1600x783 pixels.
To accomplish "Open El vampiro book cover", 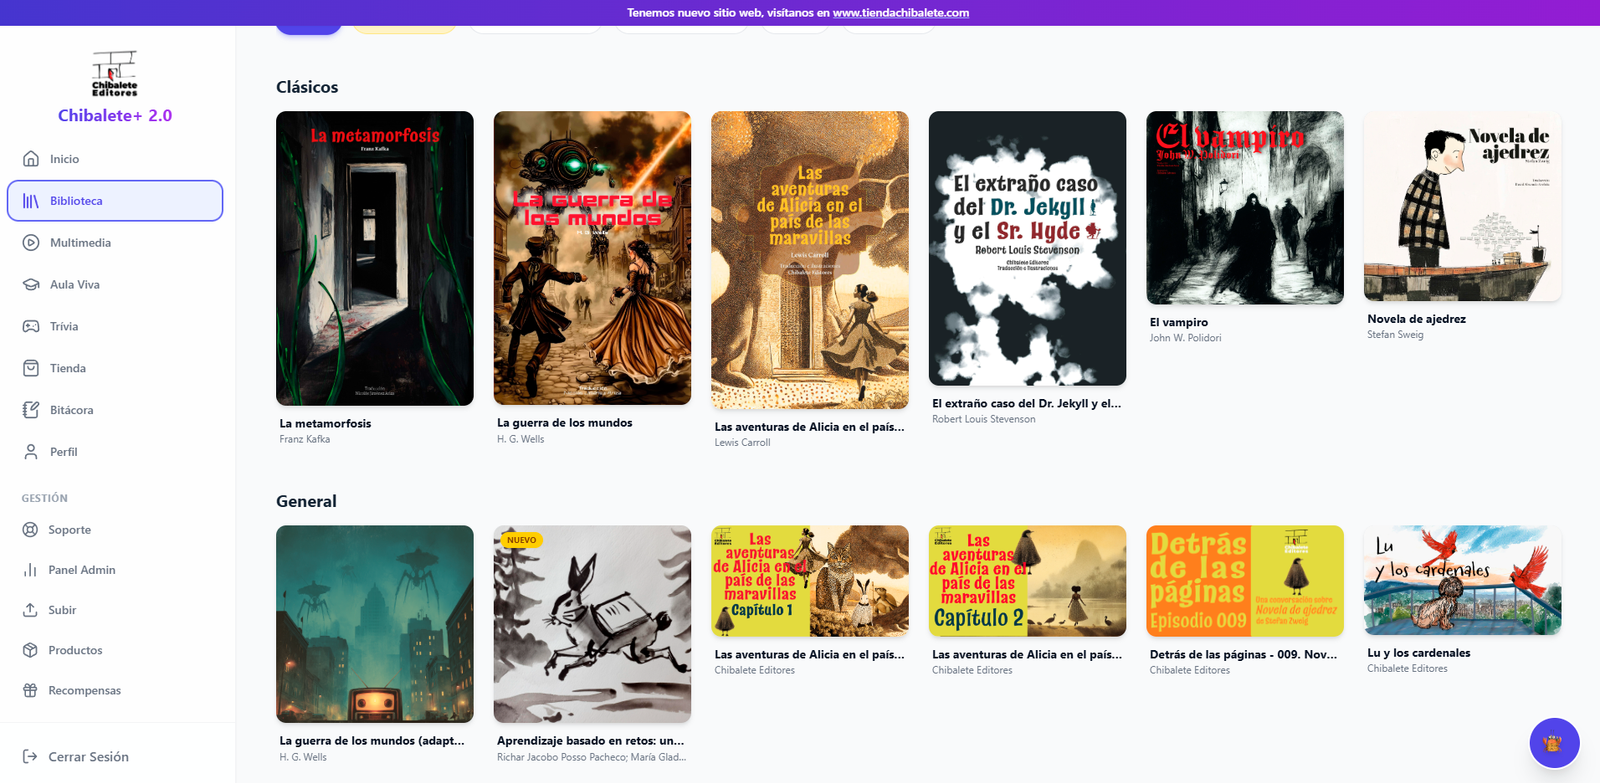I will click(x=1244, y=208).
